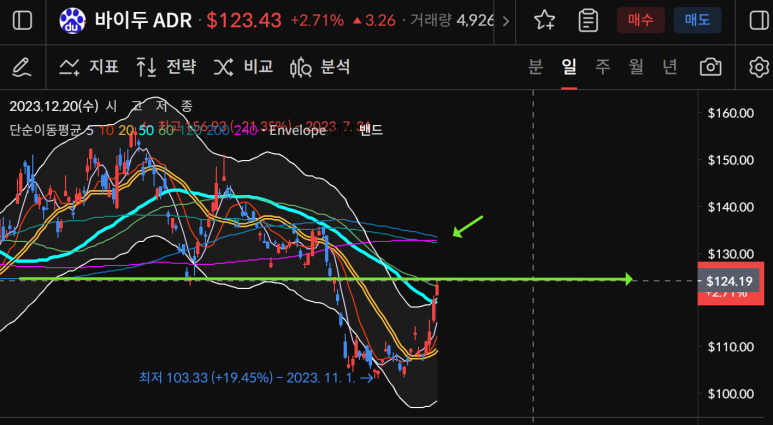Open the clipboard notes icon
Image resolution: width=773 pixels, height=425 pixels.
(588, 21)
